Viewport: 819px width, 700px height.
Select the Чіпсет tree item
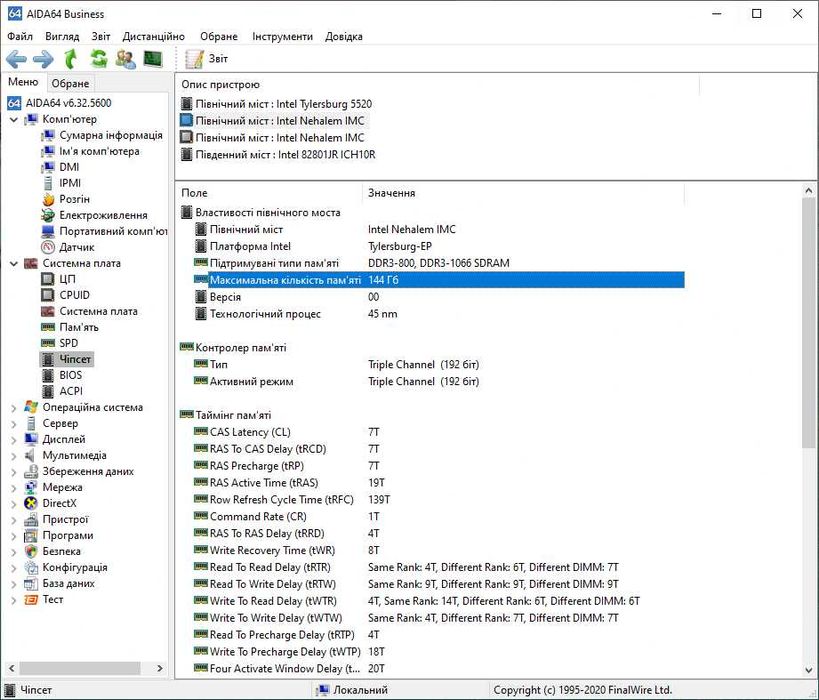click(x=67, y=359)
